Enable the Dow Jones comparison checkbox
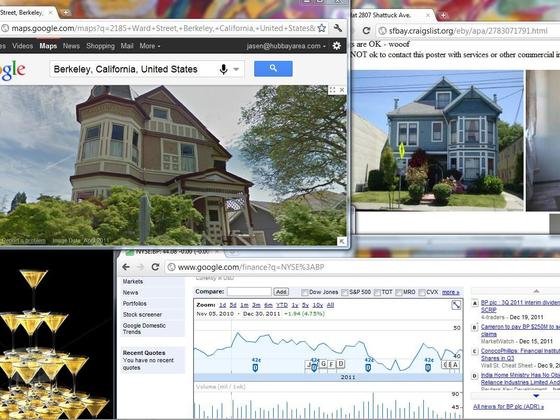 coord(305,292)
